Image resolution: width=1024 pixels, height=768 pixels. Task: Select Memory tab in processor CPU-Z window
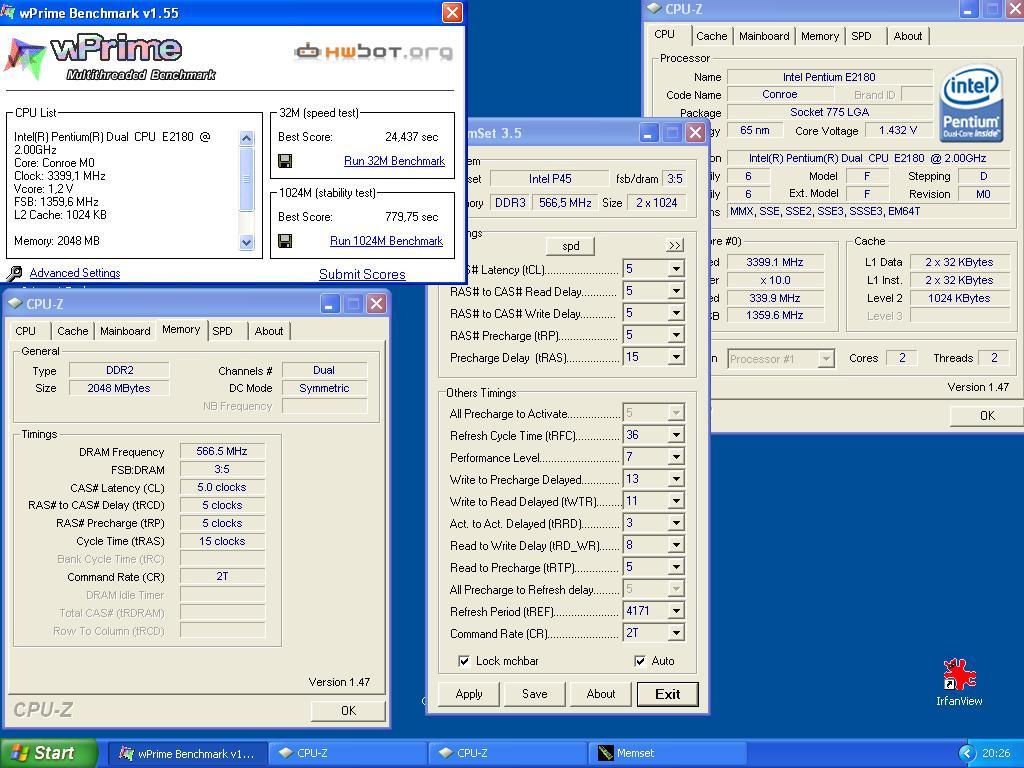click(x=820, y=37)
